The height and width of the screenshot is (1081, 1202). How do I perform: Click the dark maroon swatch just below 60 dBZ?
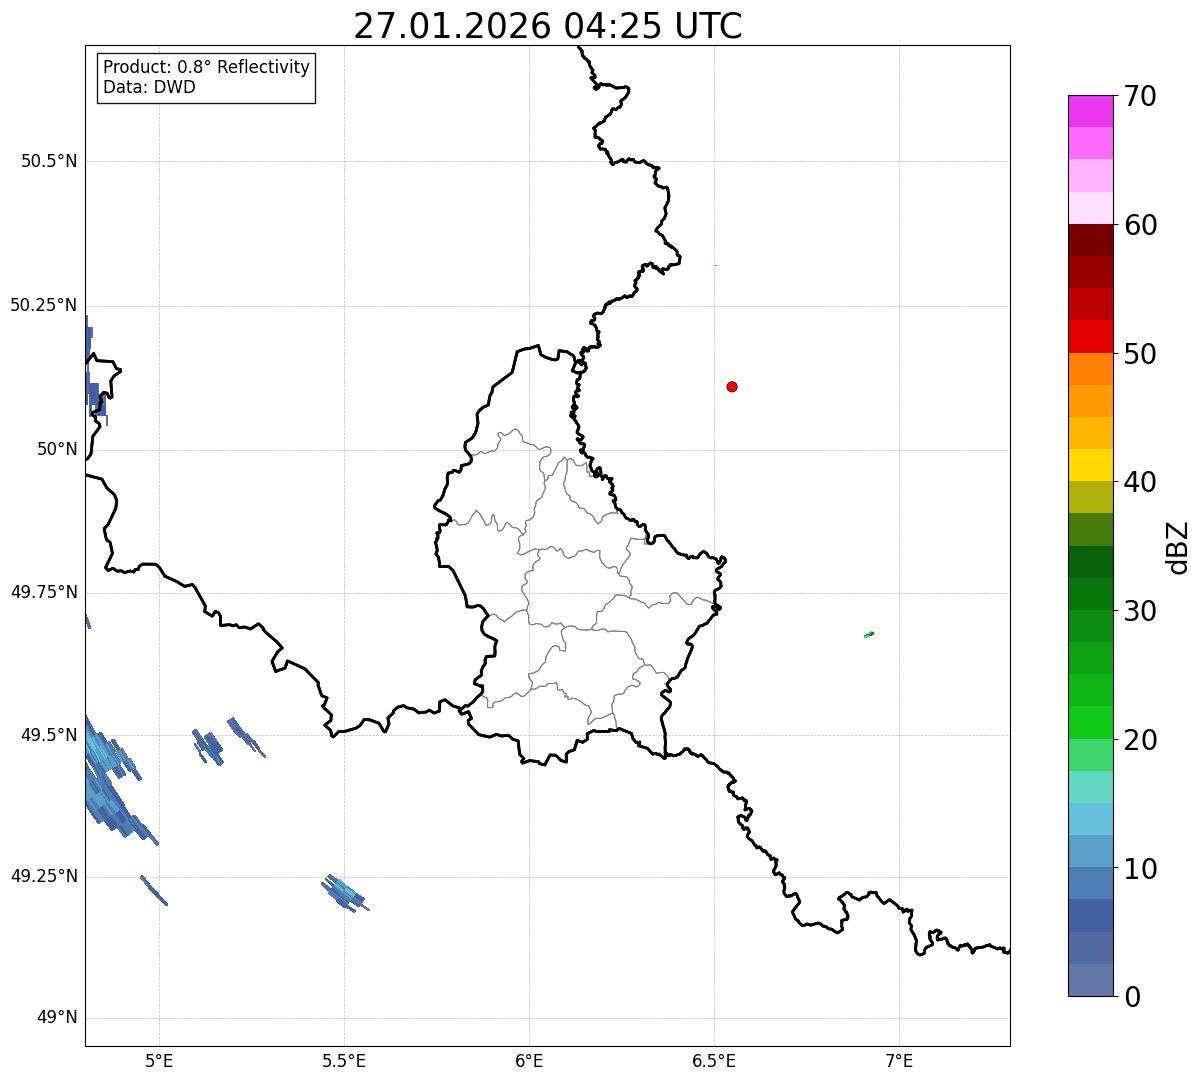click(x=1090, y=240)
